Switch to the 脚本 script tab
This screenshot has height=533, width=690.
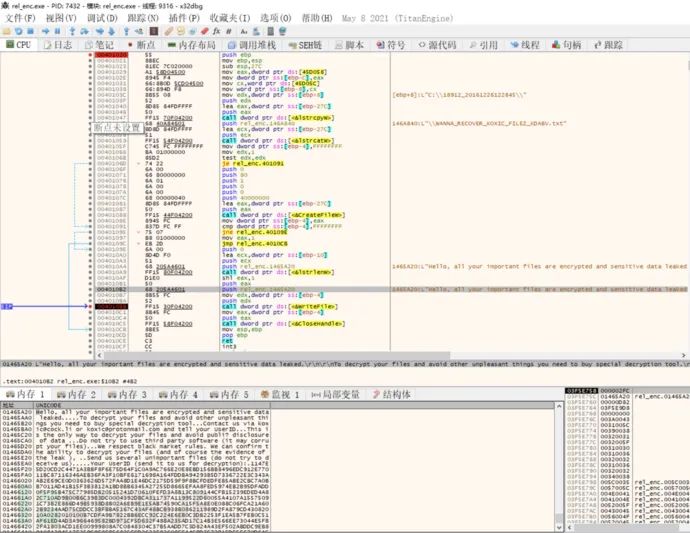pos(349,45)
